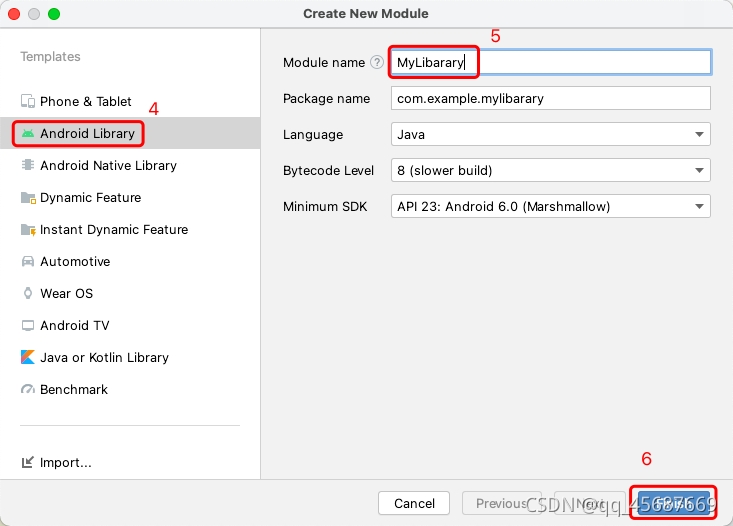Select Android TV template

[x=130, y=325]
